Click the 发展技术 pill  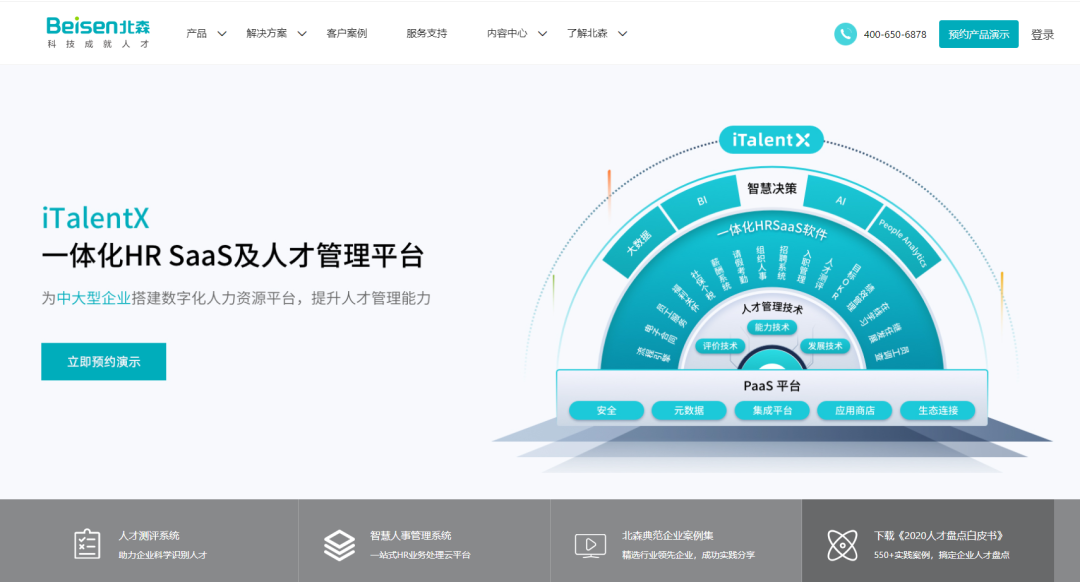pyautogui.click(x=824, y=346)
